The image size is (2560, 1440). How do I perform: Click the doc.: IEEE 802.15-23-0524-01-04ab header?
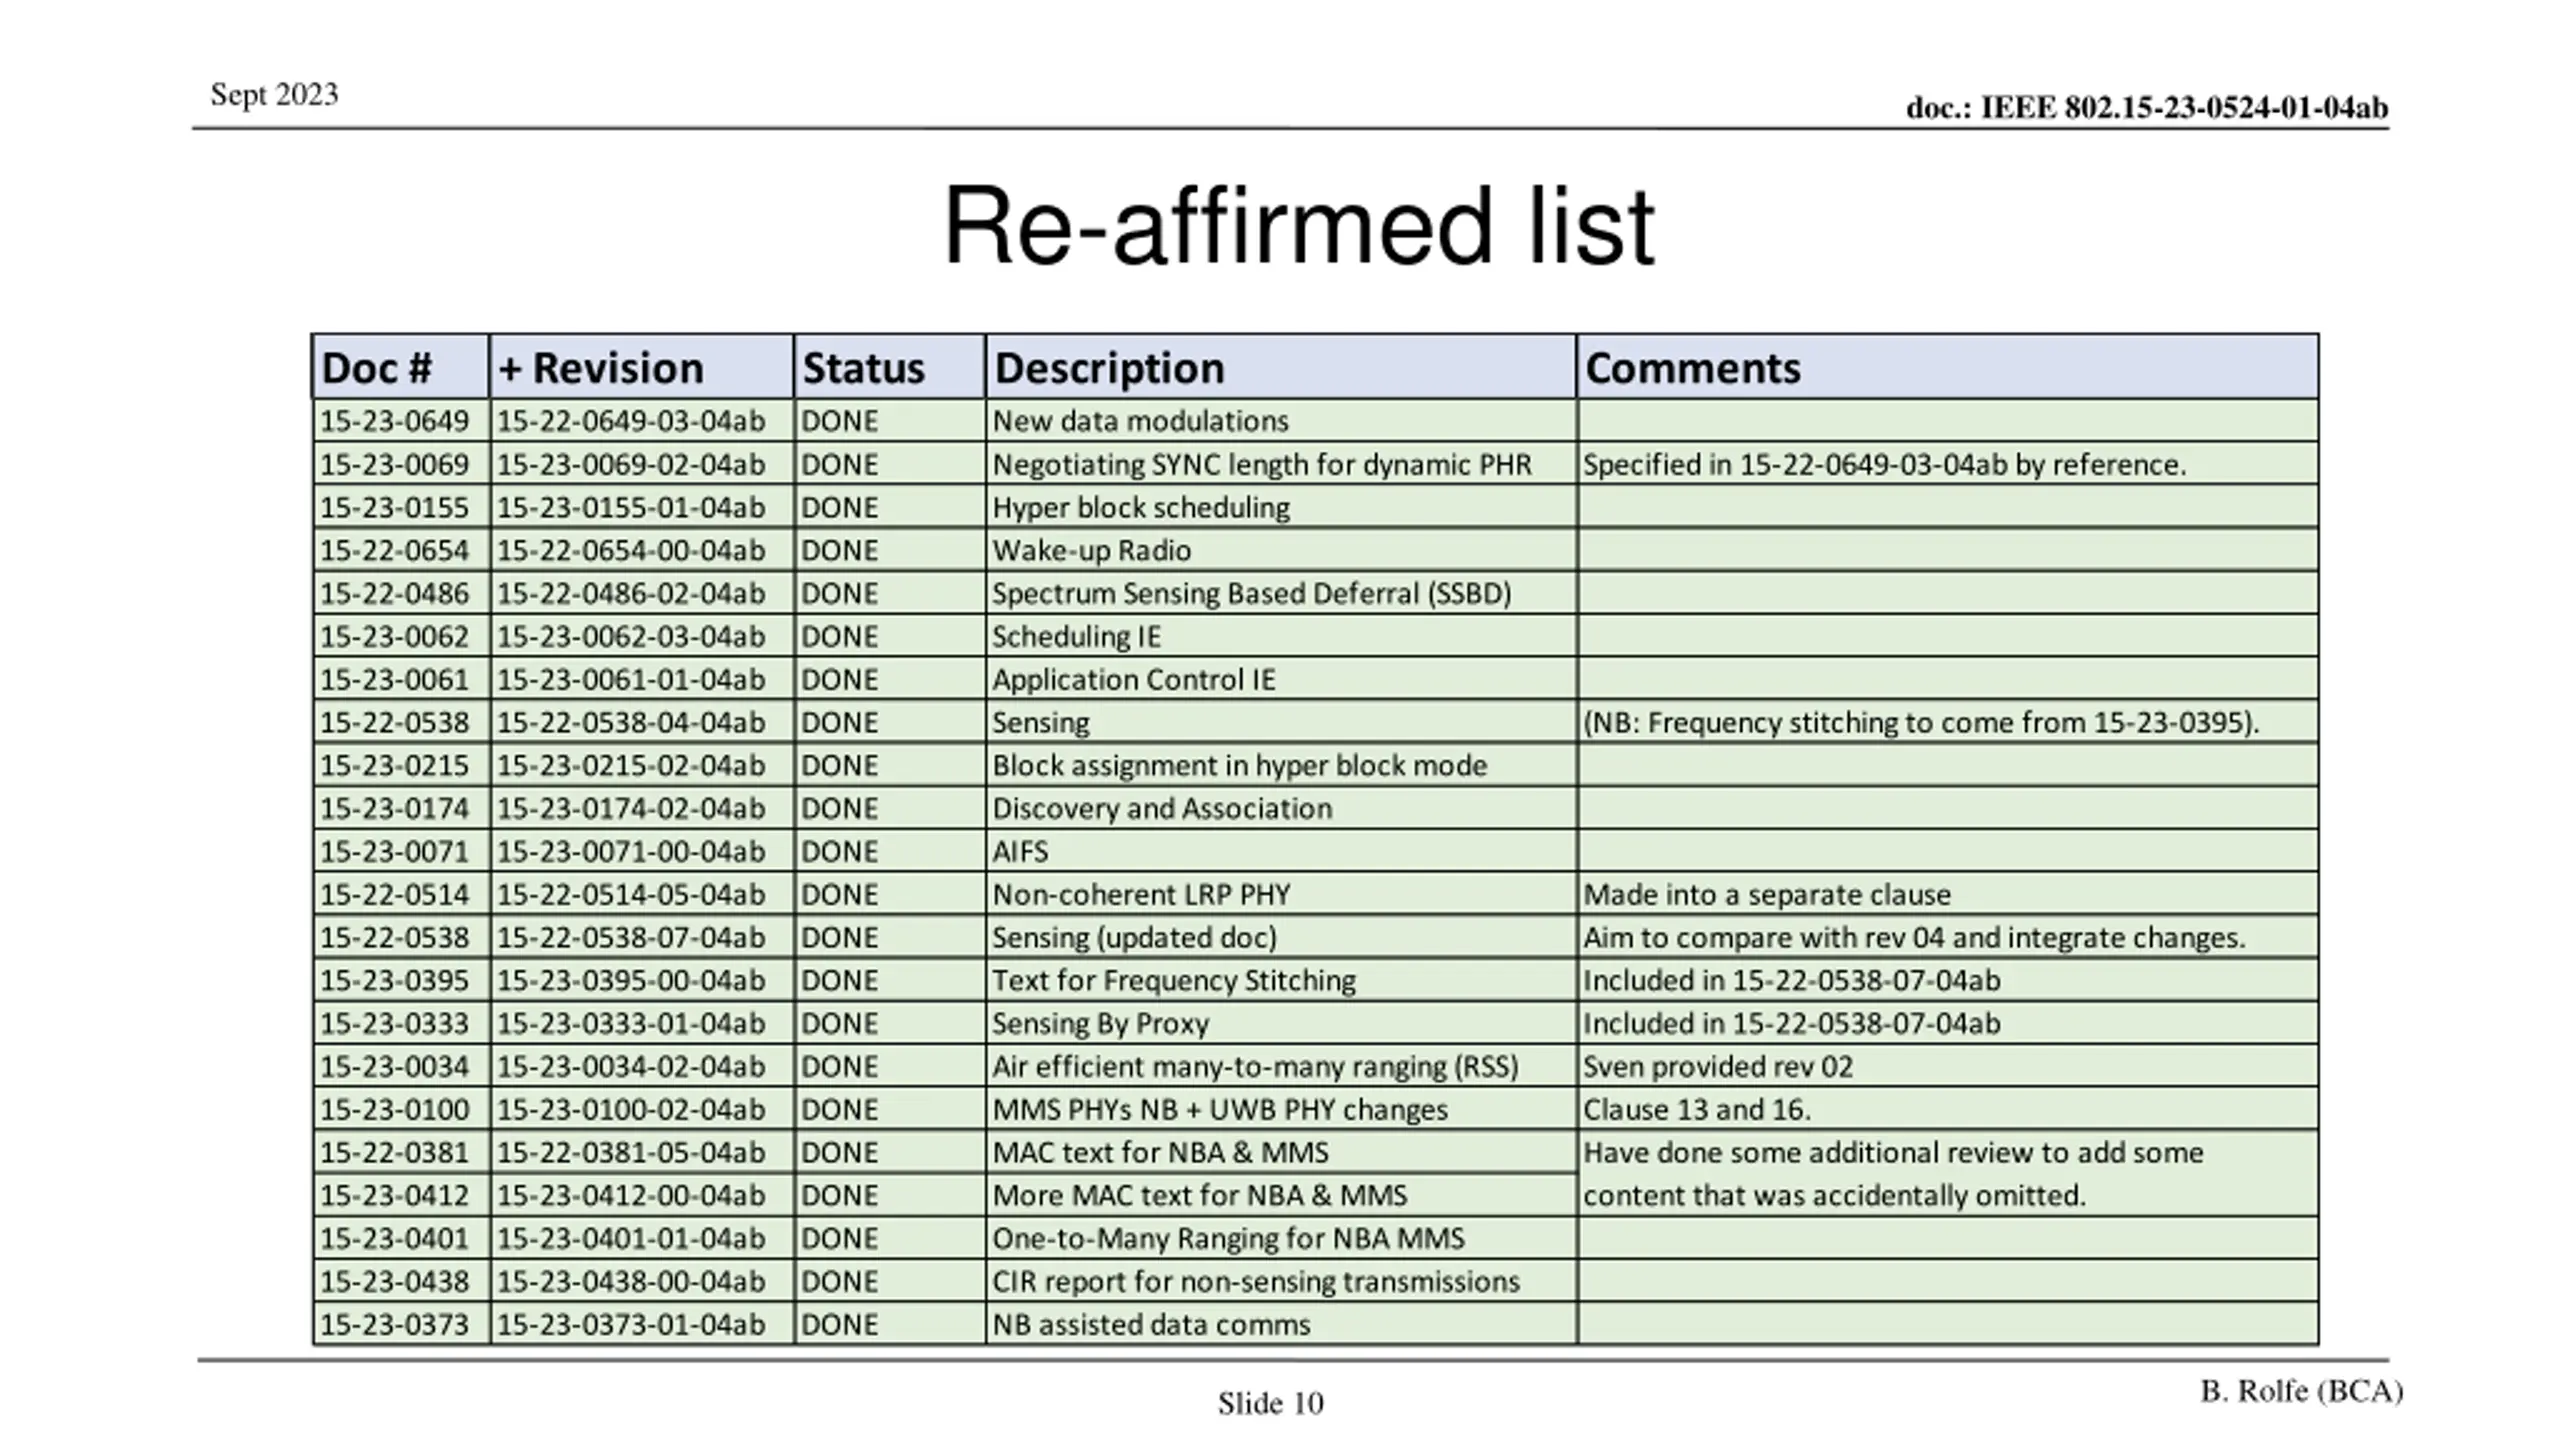coord(2147,107)
